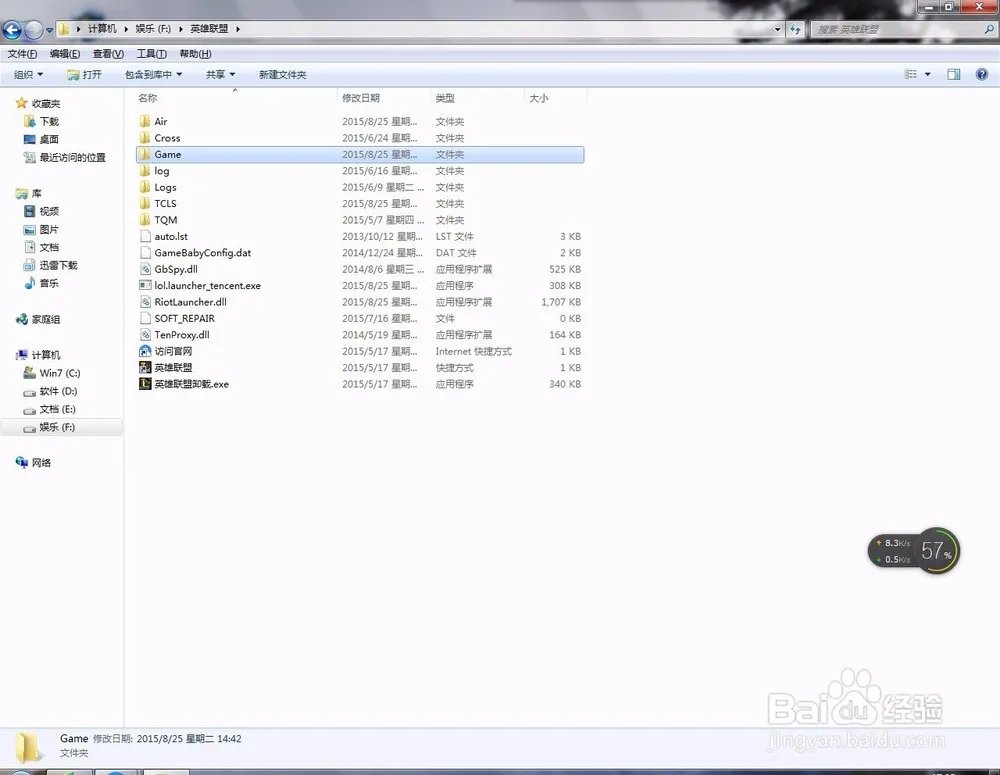Image resolution: width=1000 pixels, height=775 pixels.
Task: Open recent locations dropdown beside Forward arrow
Action: coord(49,30)
